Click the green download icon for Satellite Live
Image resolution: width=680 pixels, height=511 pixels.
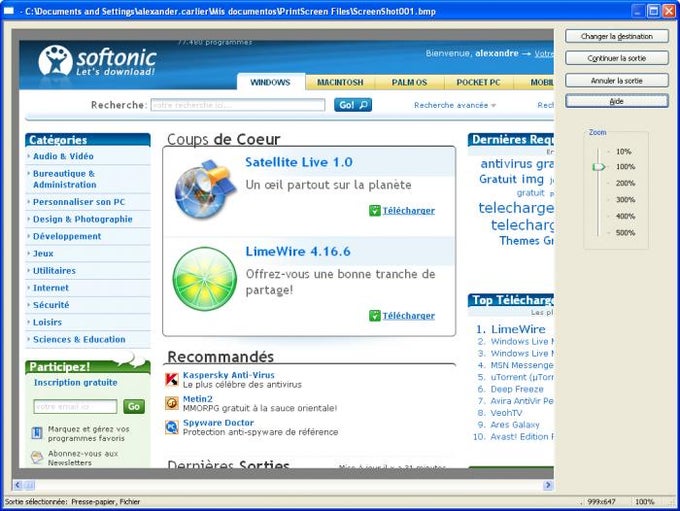(x=375, y=210)
